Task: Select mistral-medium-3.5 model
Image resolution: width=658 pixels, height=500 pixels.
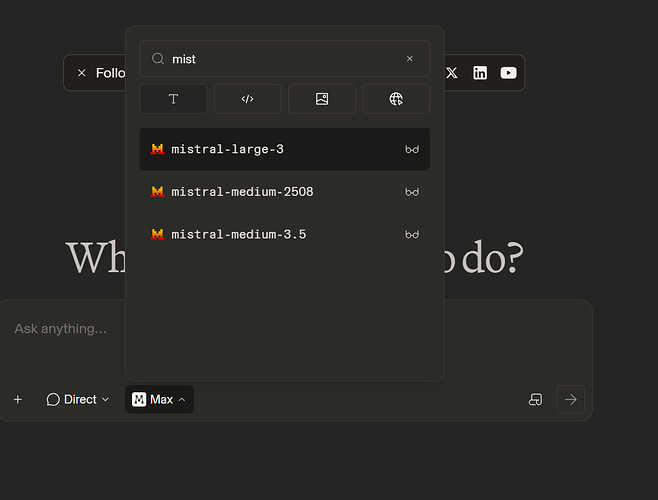Action: (x=285, y=234)
